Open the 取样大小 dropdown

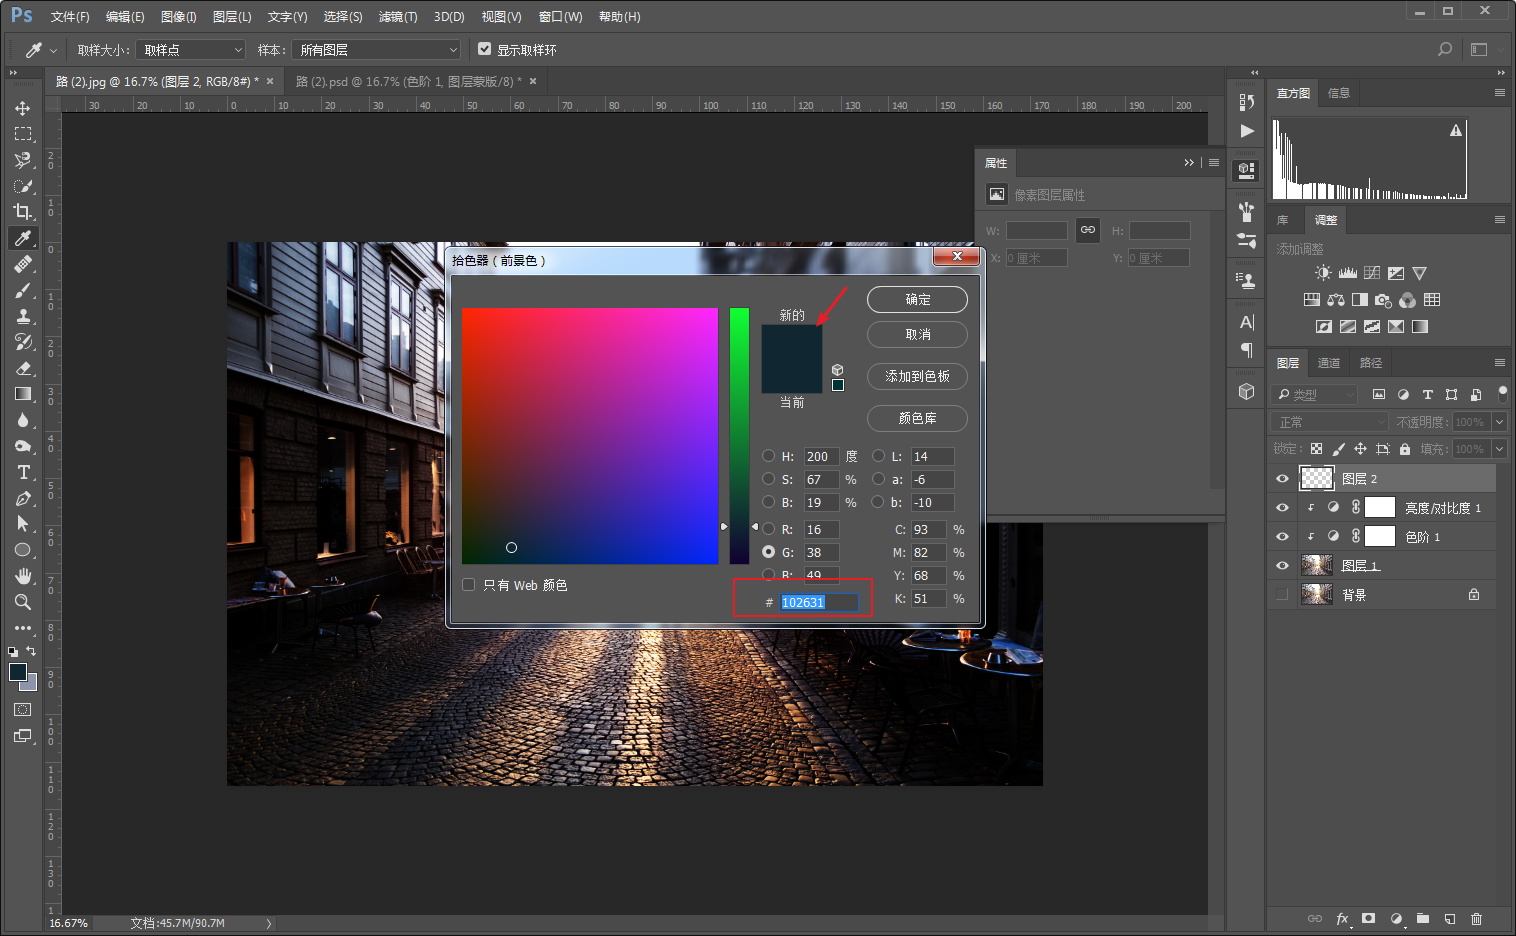point(192,49)
